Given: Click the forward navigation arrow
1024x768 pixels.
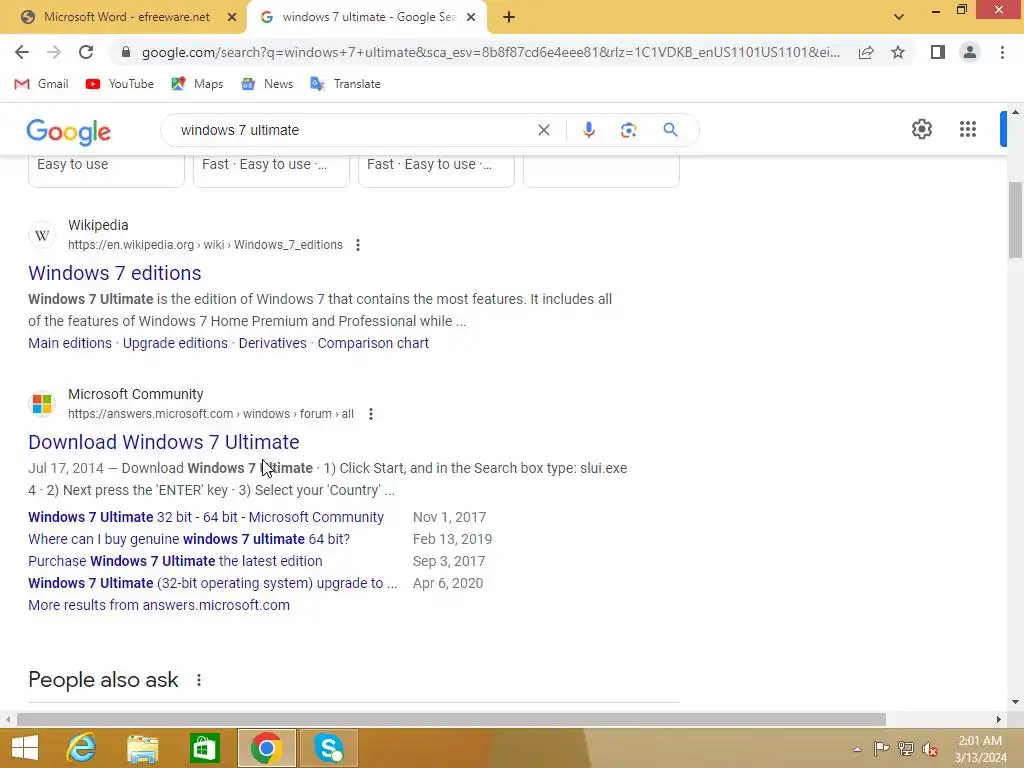Looking at the screenshot, I should (54, 52).
